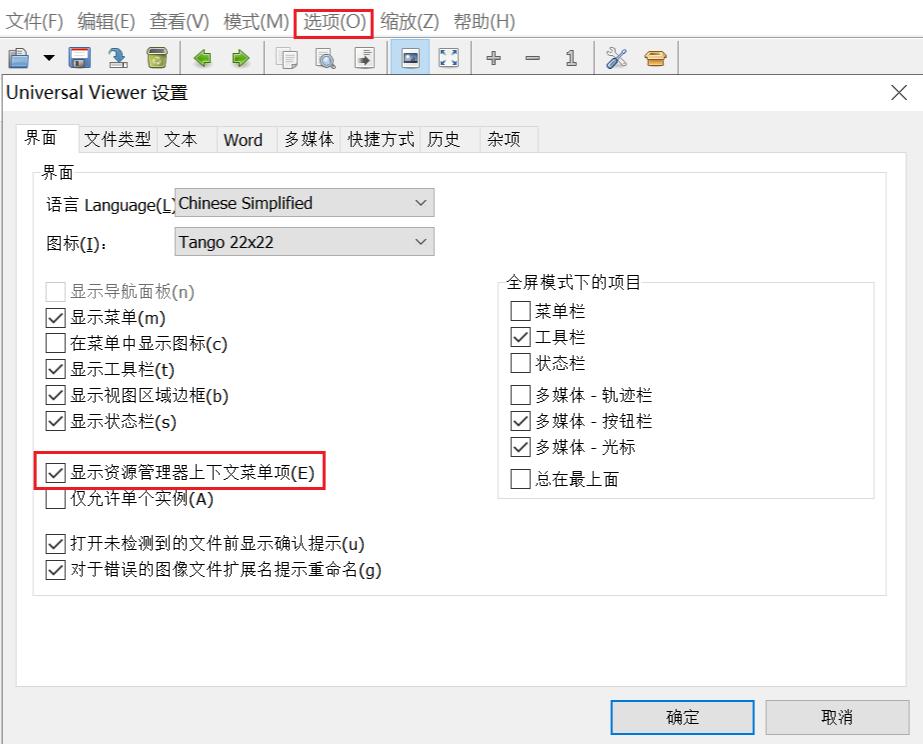Enable 总在最上面 checkbox

pyautogui.click(x=520, y=479)
